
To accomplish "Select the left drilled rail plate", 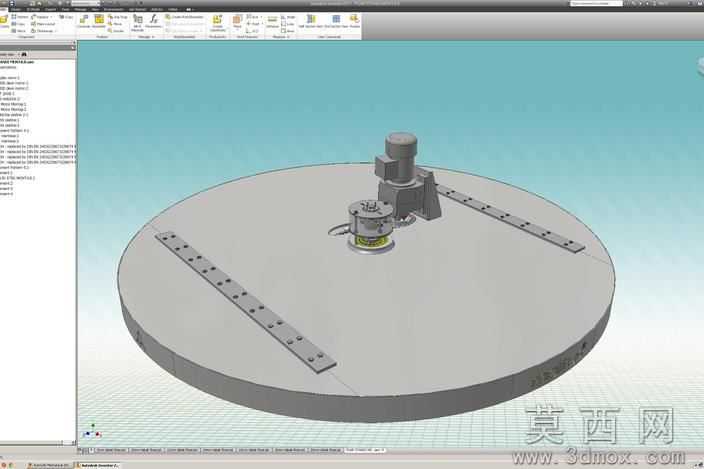I will (x=245, y=302).
